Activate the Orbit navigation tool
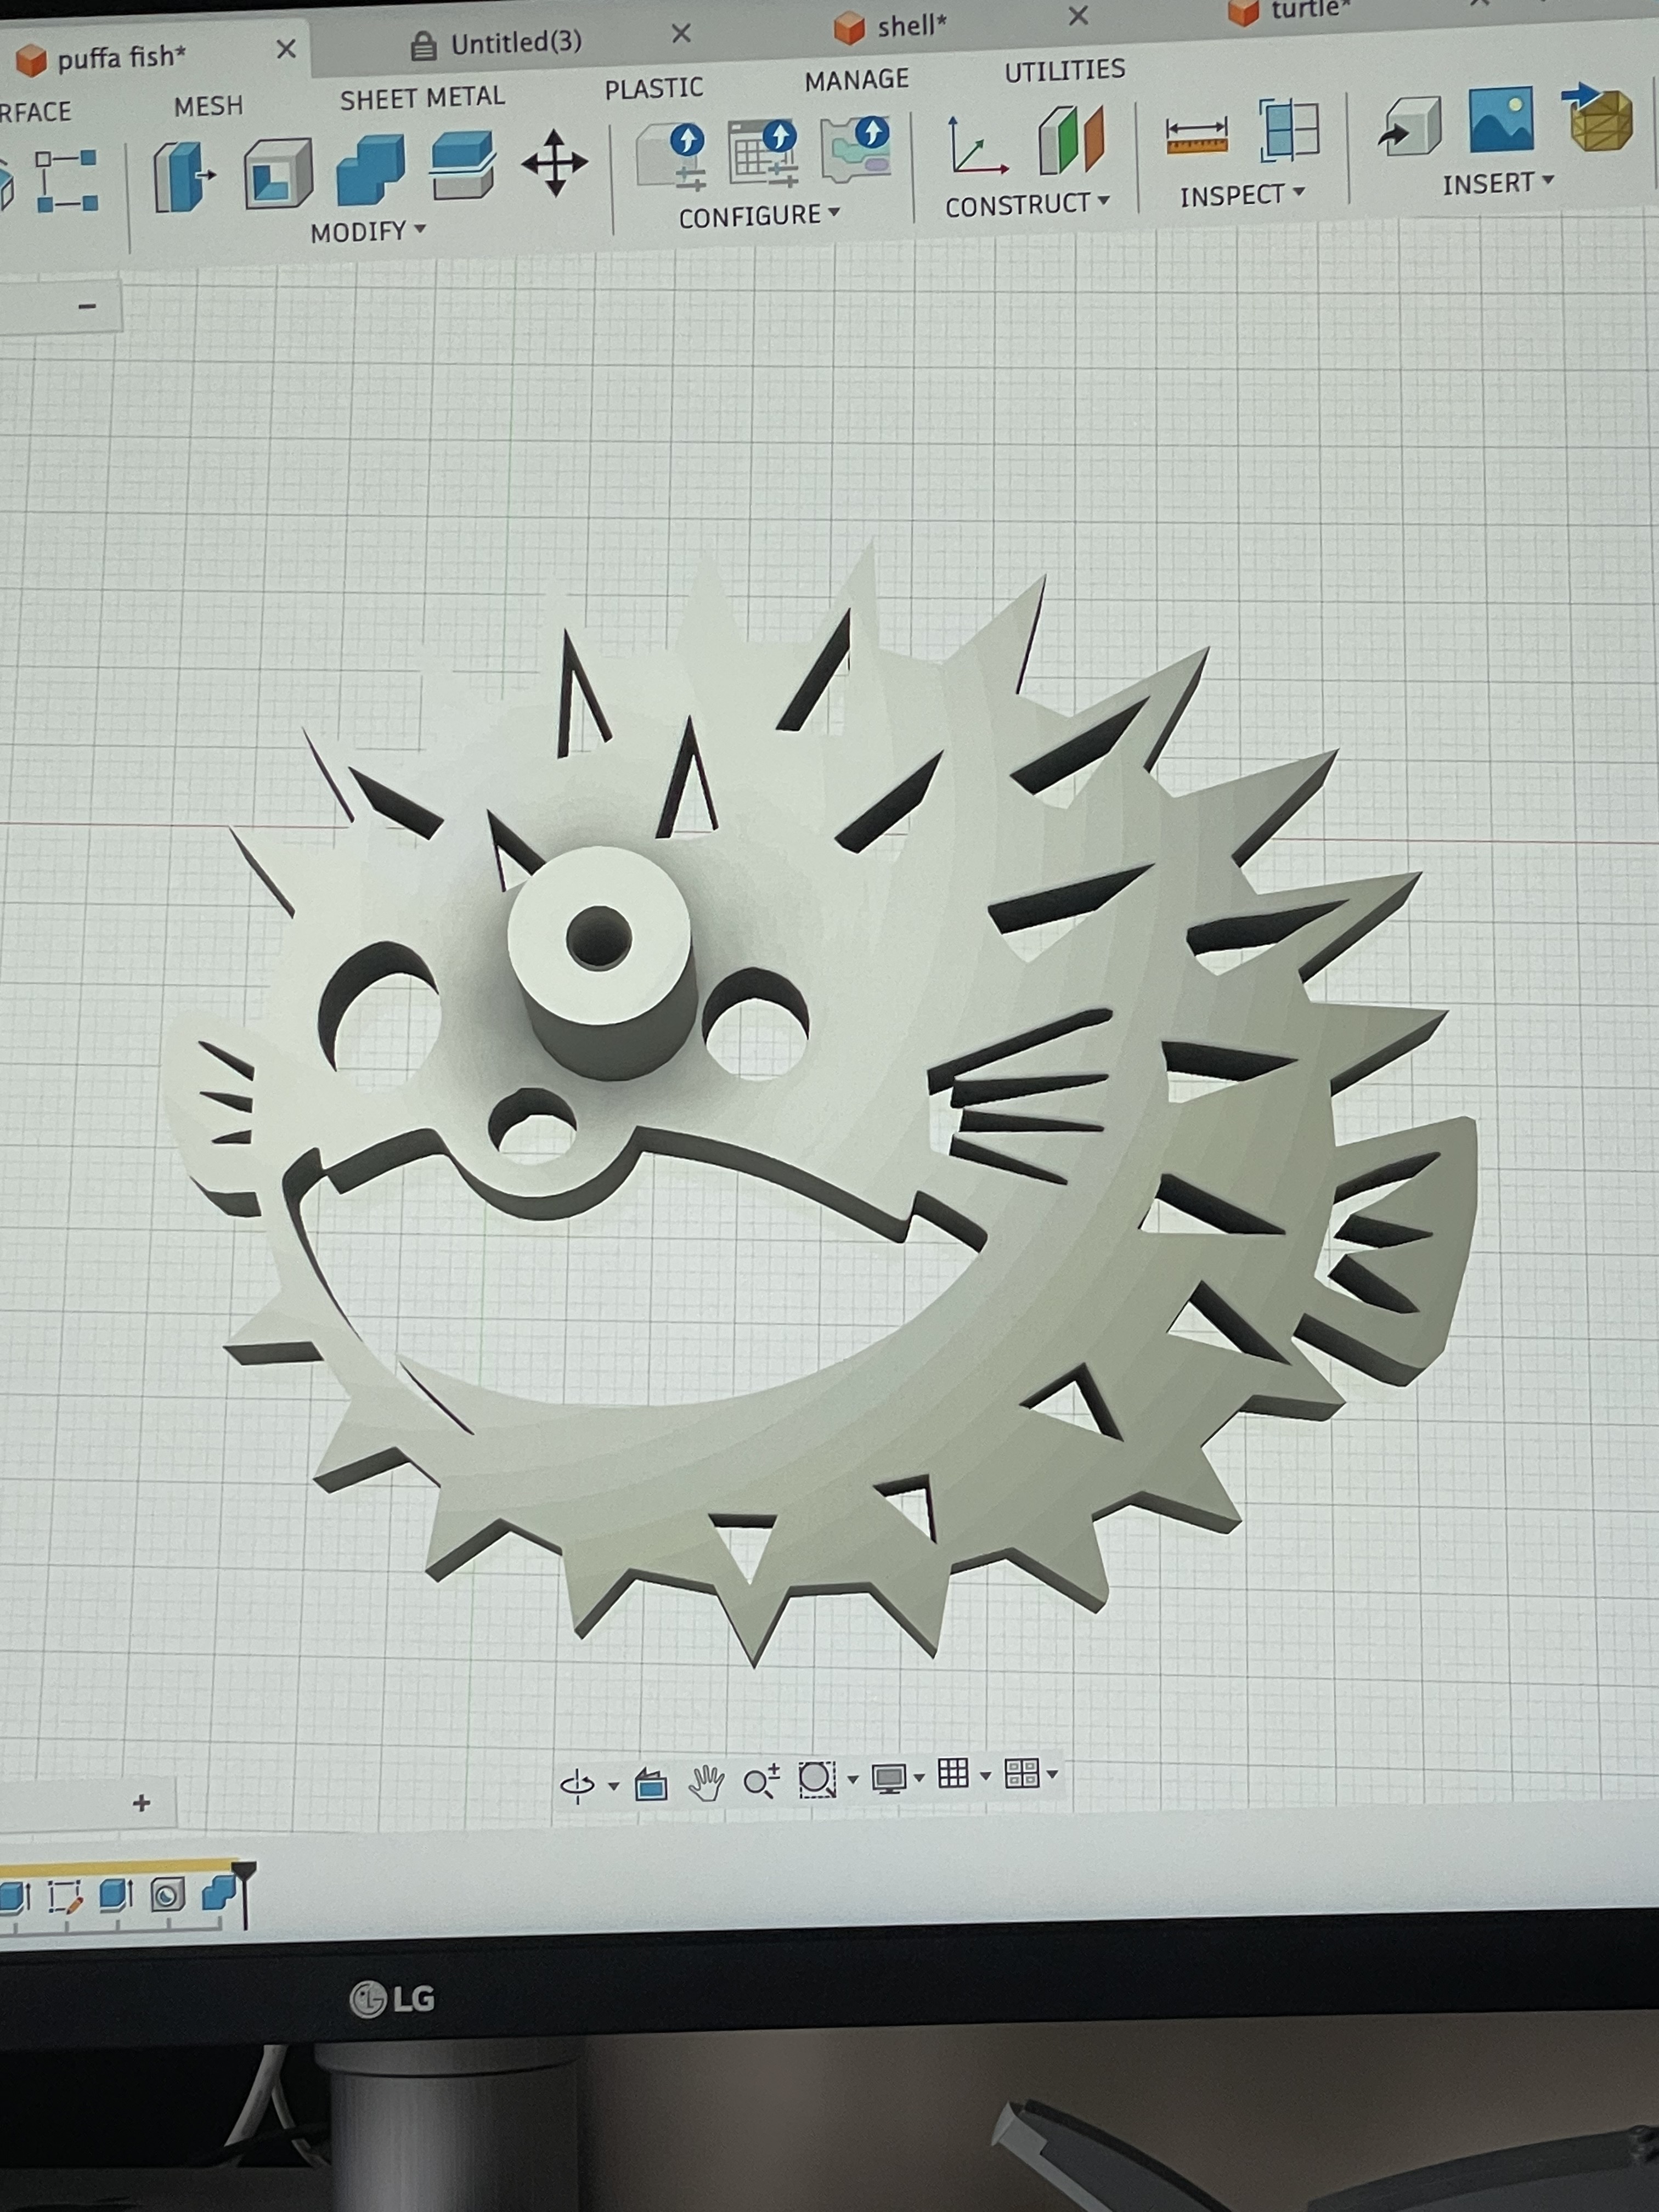The height and width of the screenshot is (2212, 1659). (x=577, y=1785)
